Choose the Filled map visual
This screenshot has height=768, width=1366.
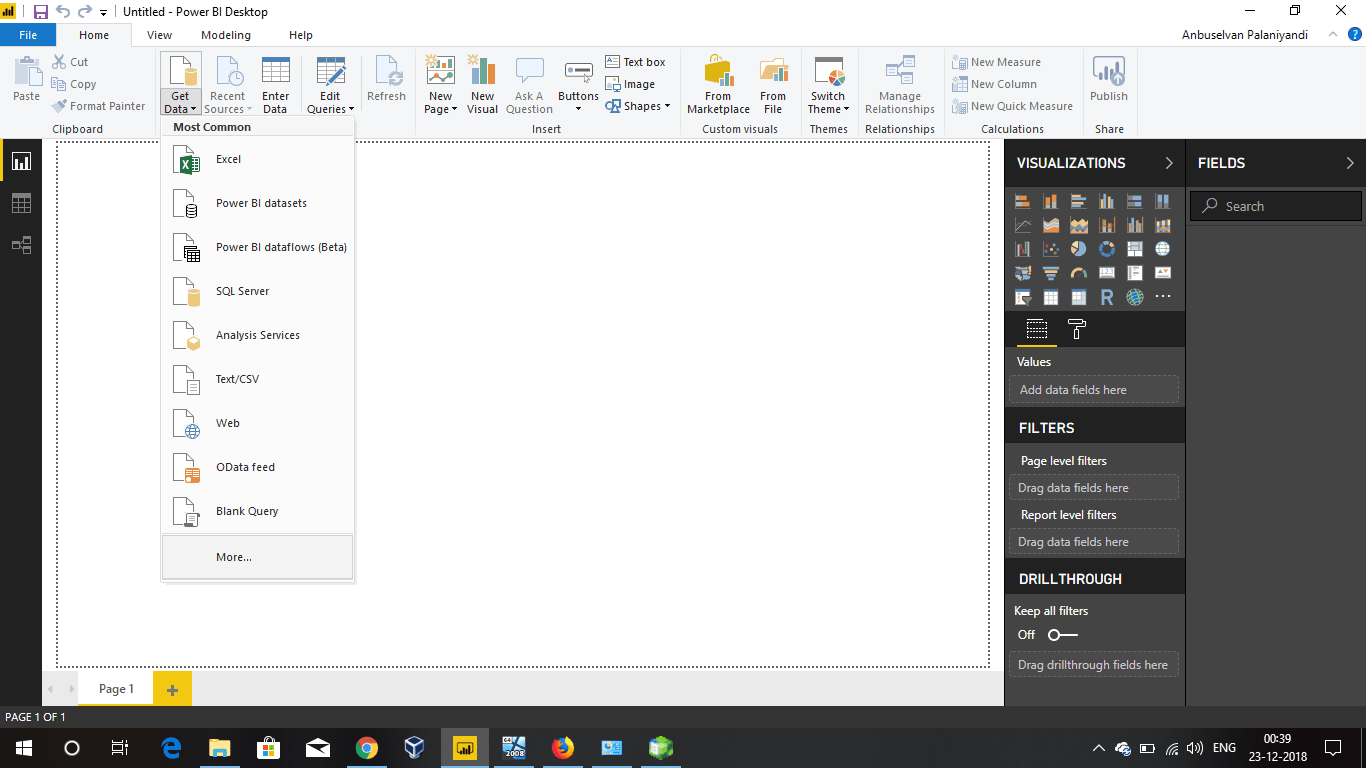click(x=1023, y=273)
